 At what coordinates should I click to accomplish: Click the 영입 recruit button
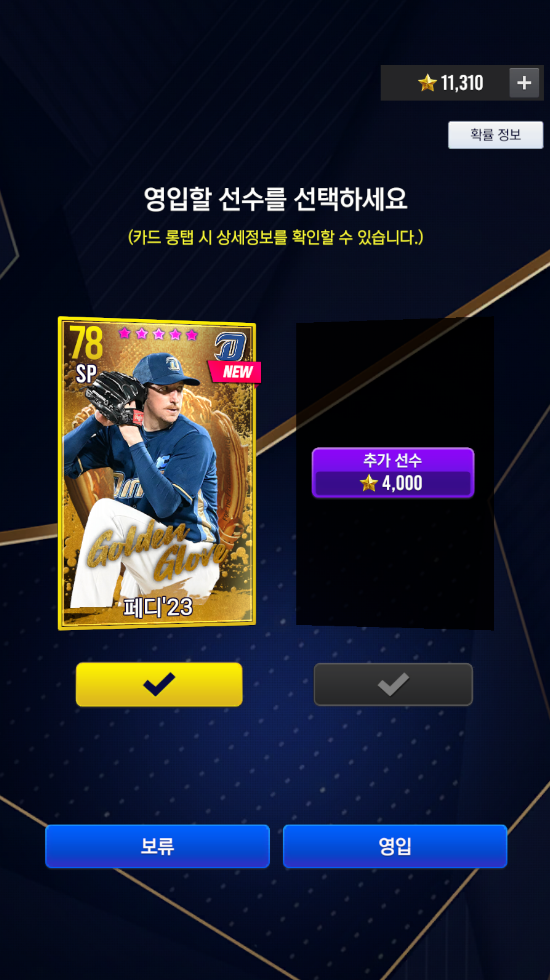click(395, 846)
